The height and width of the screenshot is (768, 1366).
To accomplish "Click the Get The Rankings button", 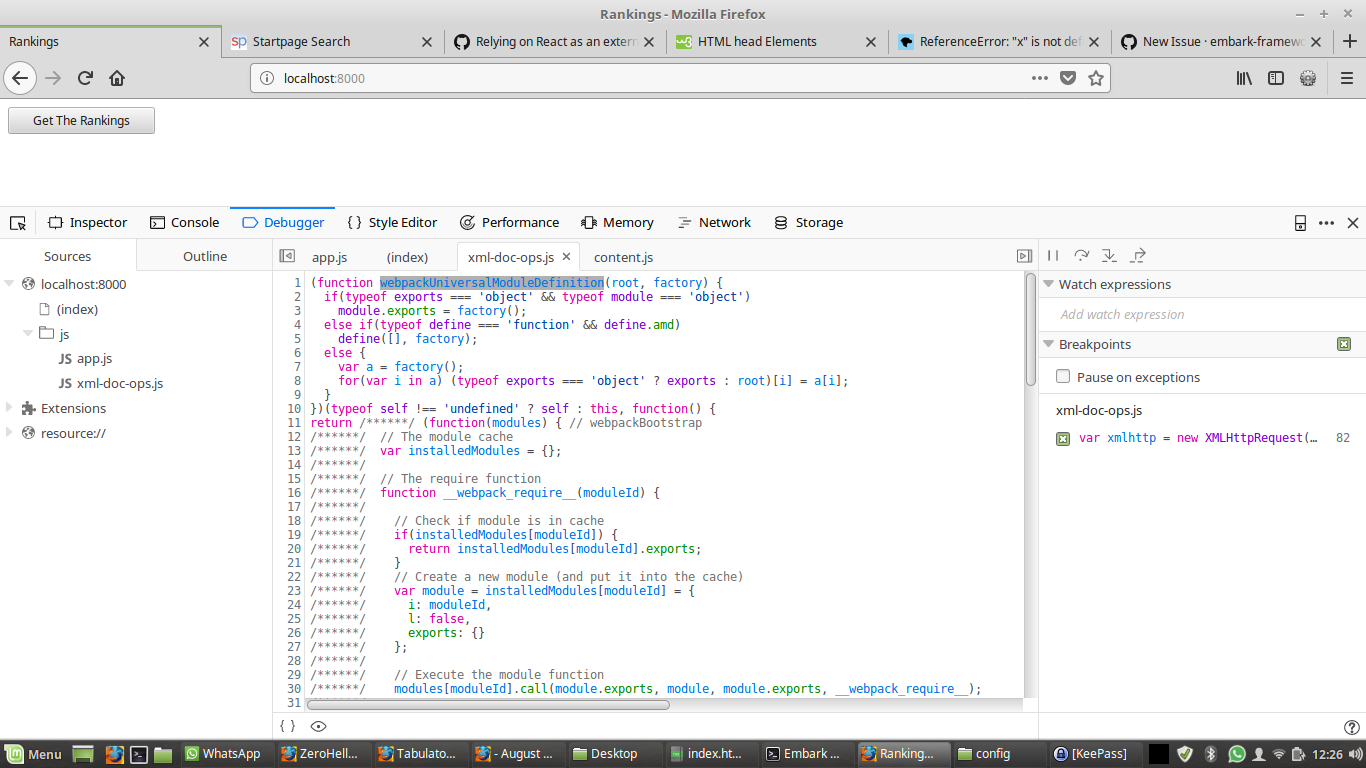I will pos(80,120).
